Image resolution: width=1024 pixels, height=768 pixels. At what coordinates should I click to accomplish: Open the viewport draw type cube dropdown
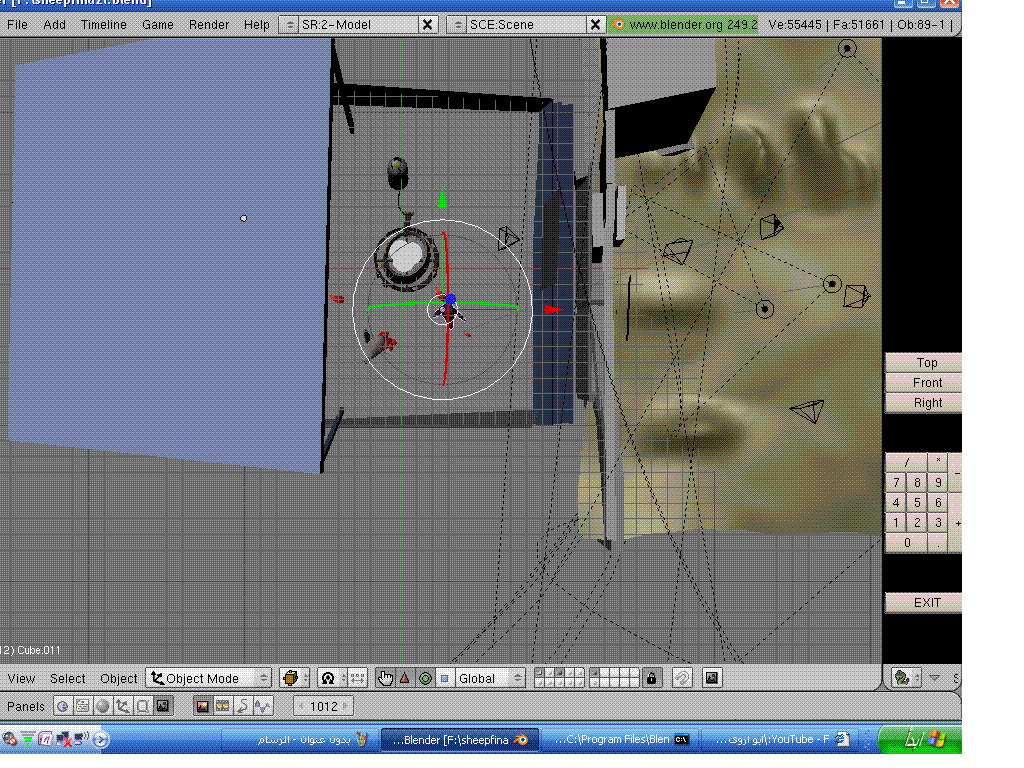(295, 678)
